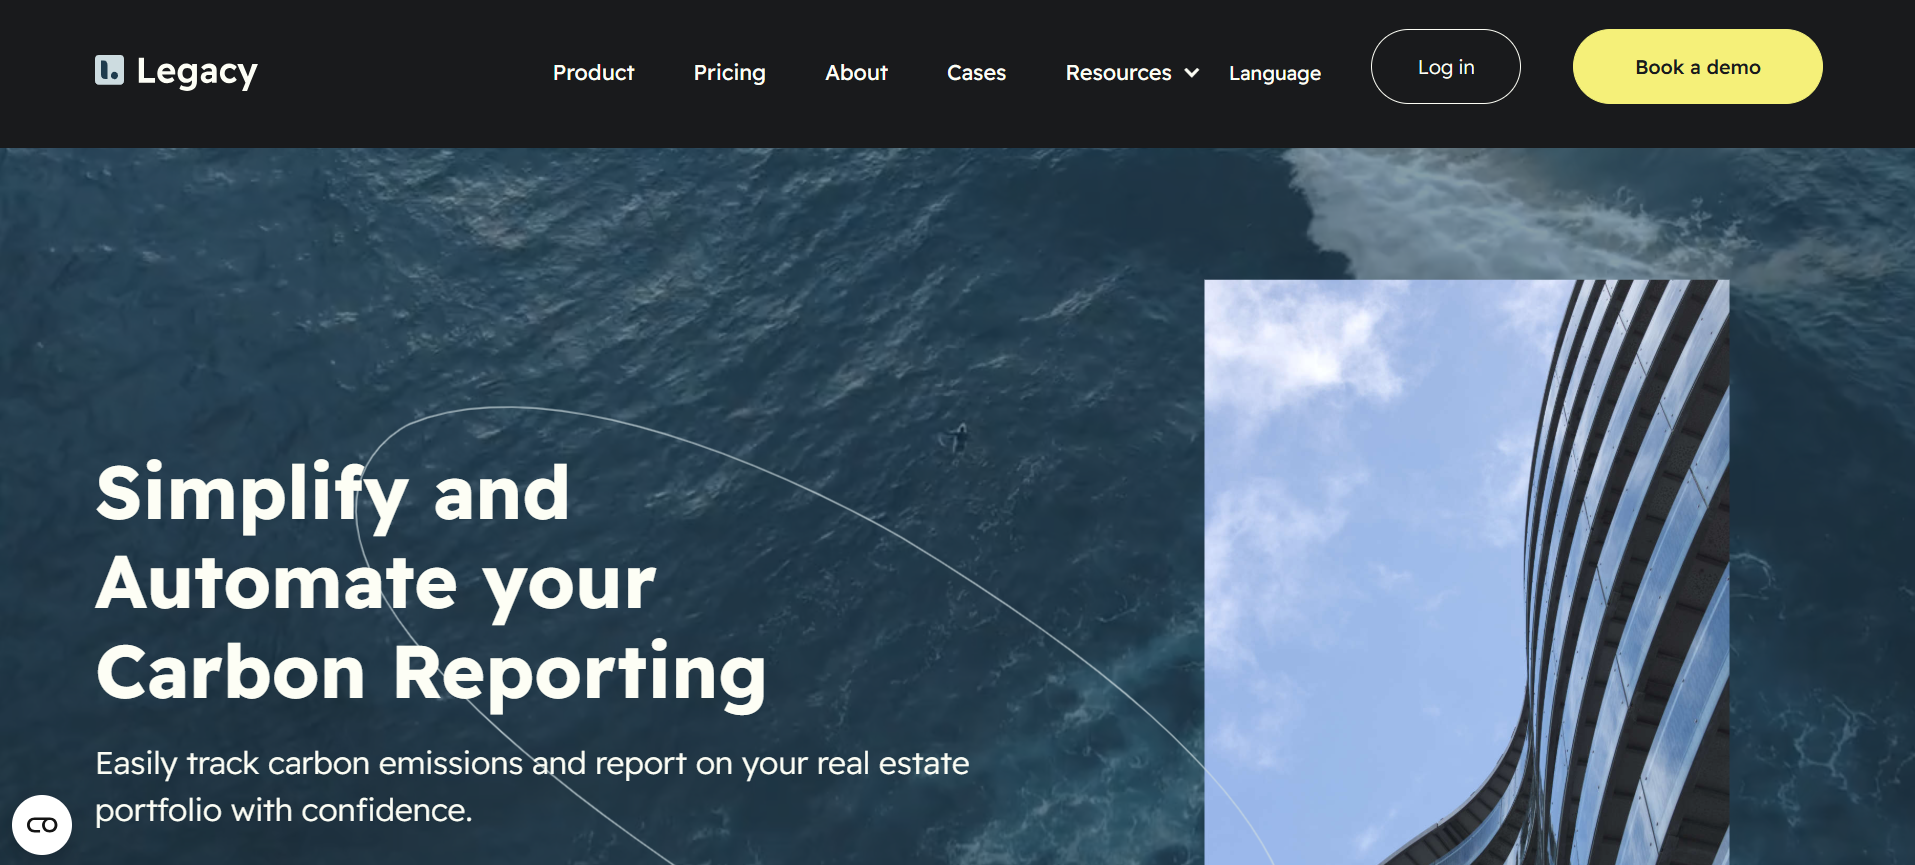Open the Resources menu label
This screenshot has width=1915, height=865.
pos(1118,73)
